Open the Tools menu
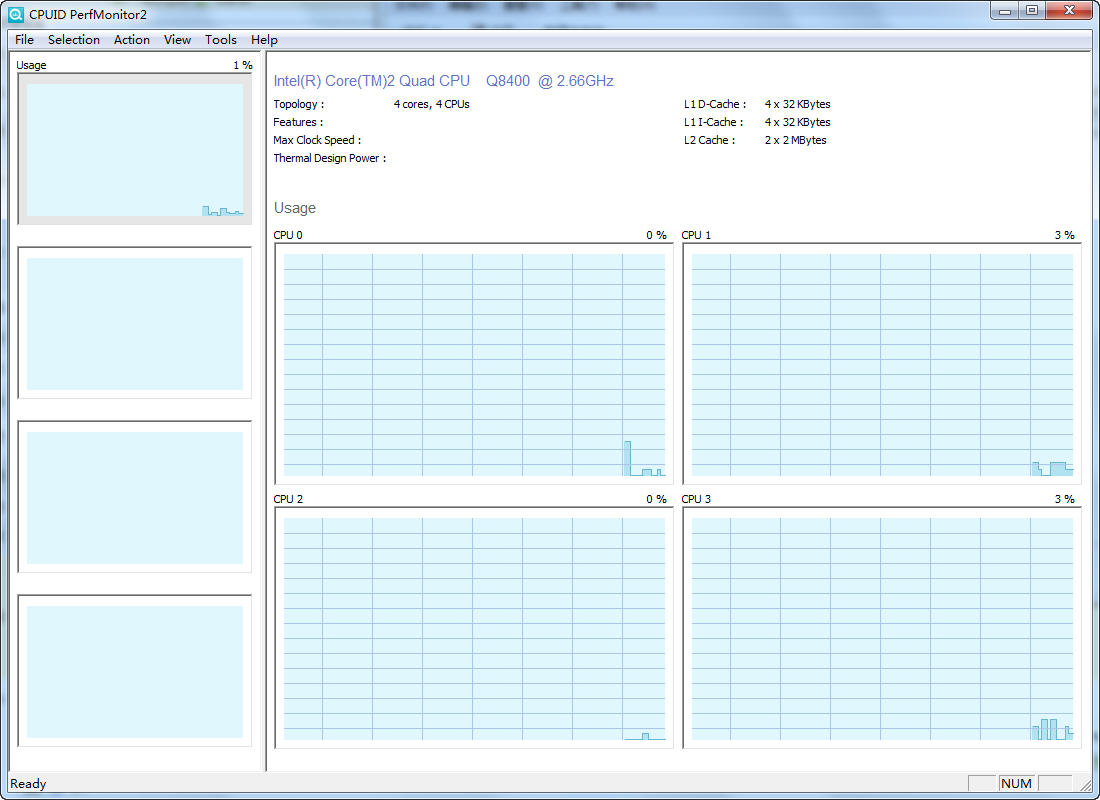The image size is (1100, 800). (x=221, y=40)
